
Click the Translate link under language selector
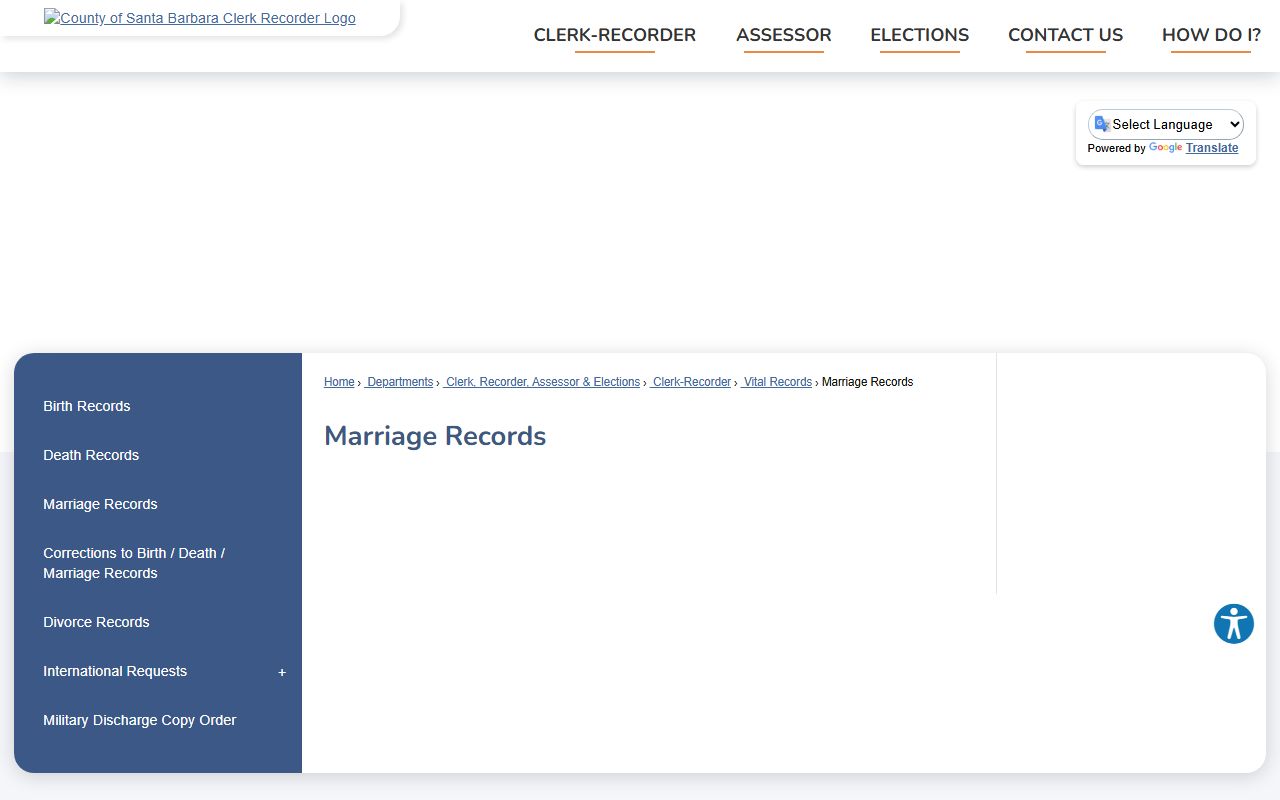(1212, 148)
